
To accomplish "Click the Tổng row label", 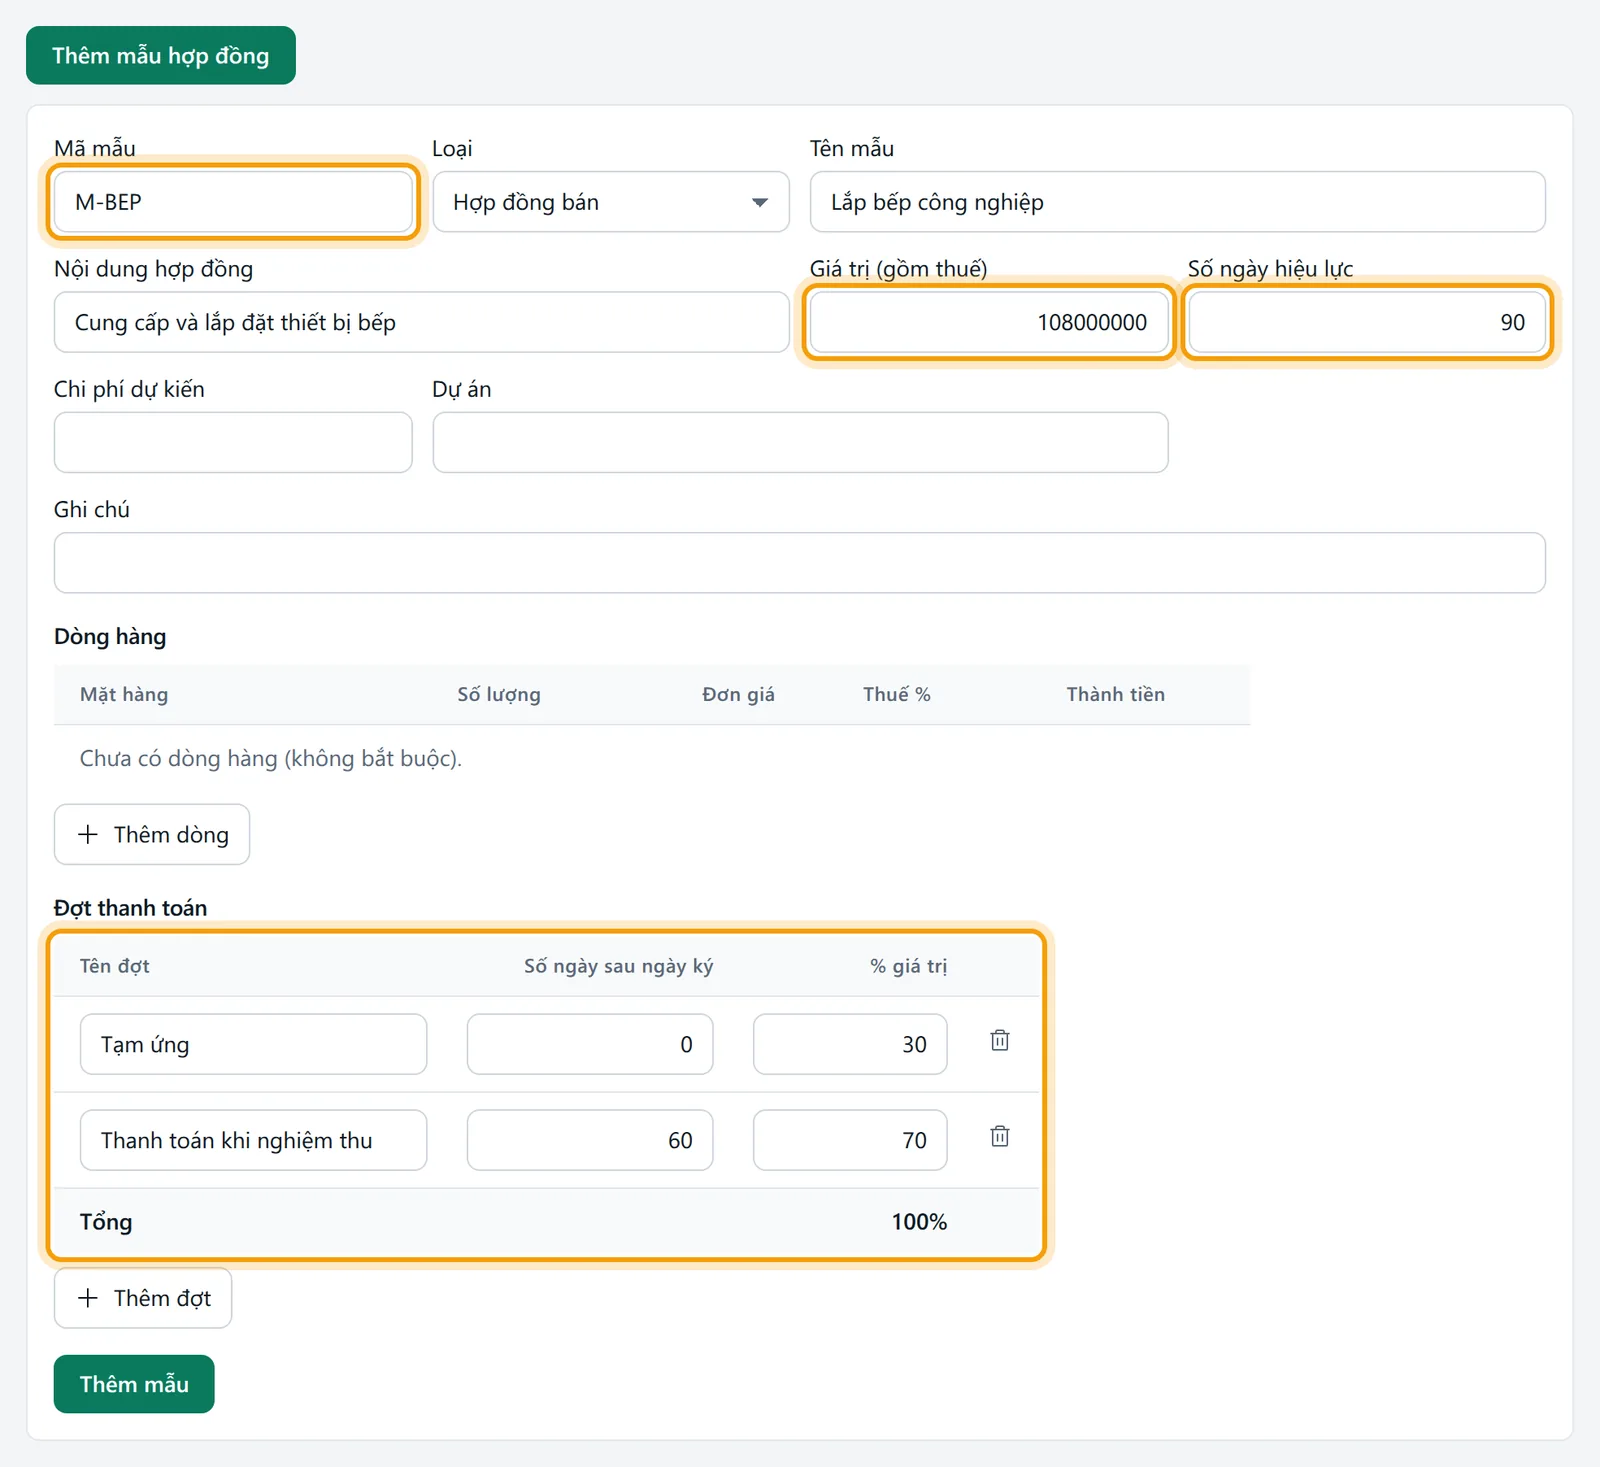I will pyautogui.click(x=106, y=1222).
